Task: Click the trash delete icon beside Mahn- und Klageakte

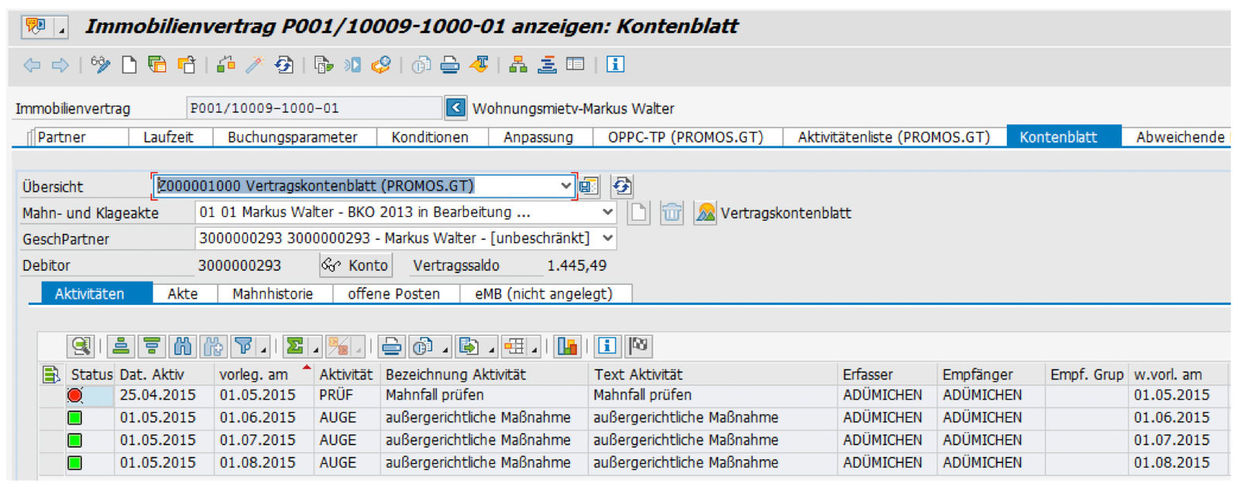Action: (x=672, y=213)
